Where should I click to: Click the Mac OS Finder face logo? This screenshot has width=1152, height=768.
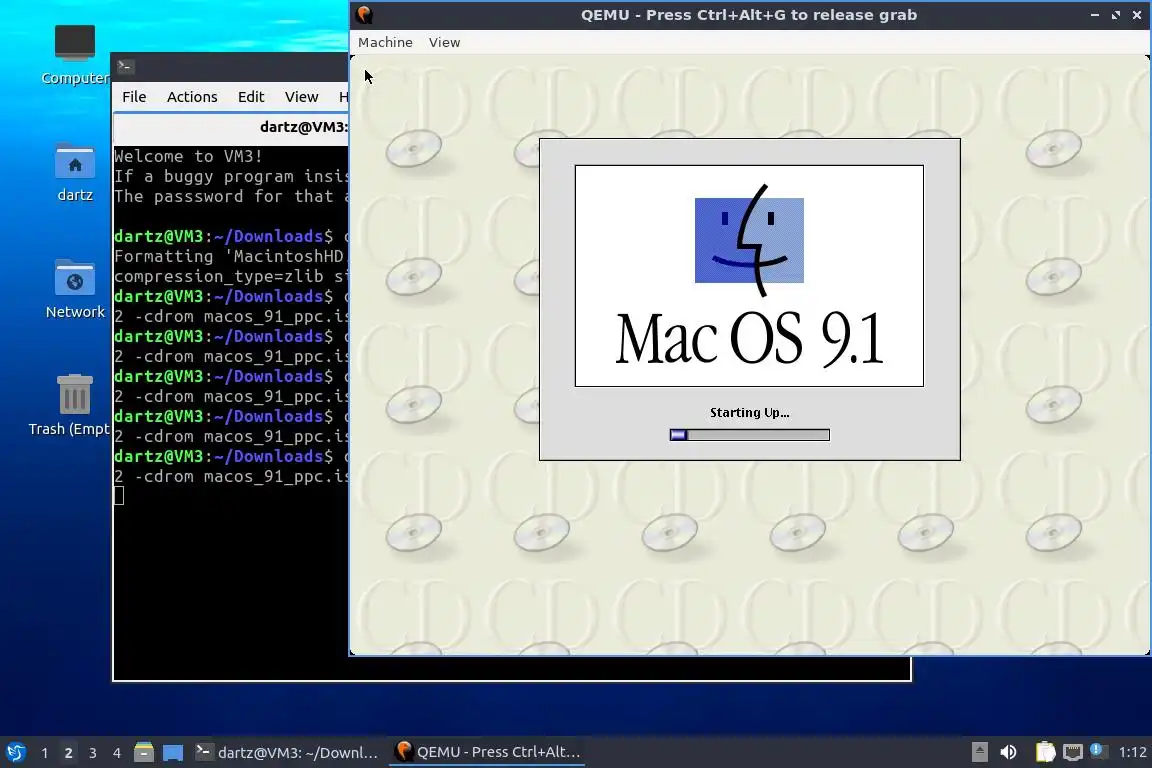749,240
